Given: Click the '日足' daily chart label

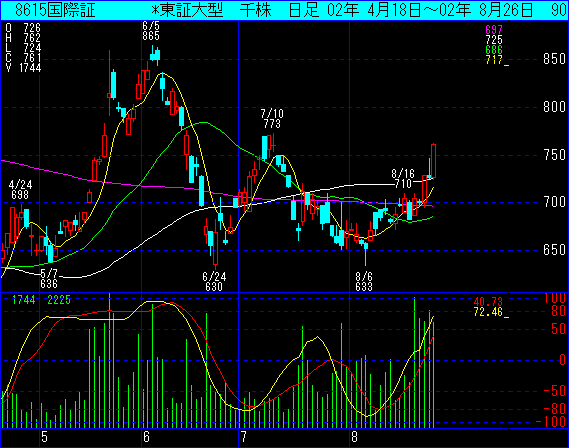Looking at the screenshot, I should pyautogui.click(x=304, y=10).
